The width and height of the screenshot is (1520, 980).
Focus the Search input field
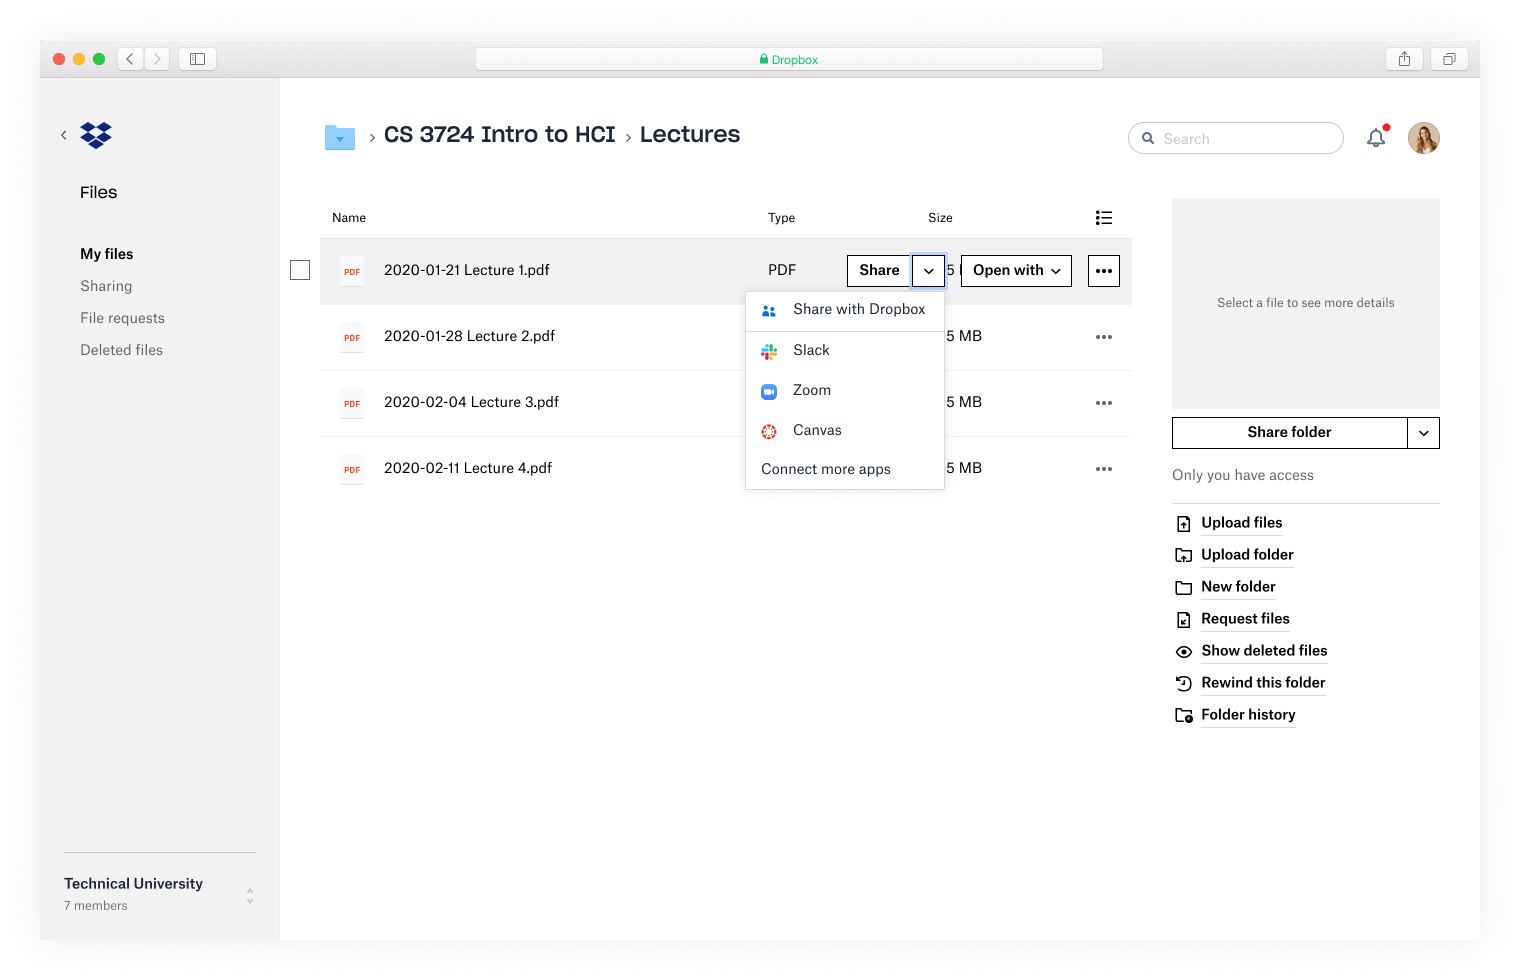1245,139
